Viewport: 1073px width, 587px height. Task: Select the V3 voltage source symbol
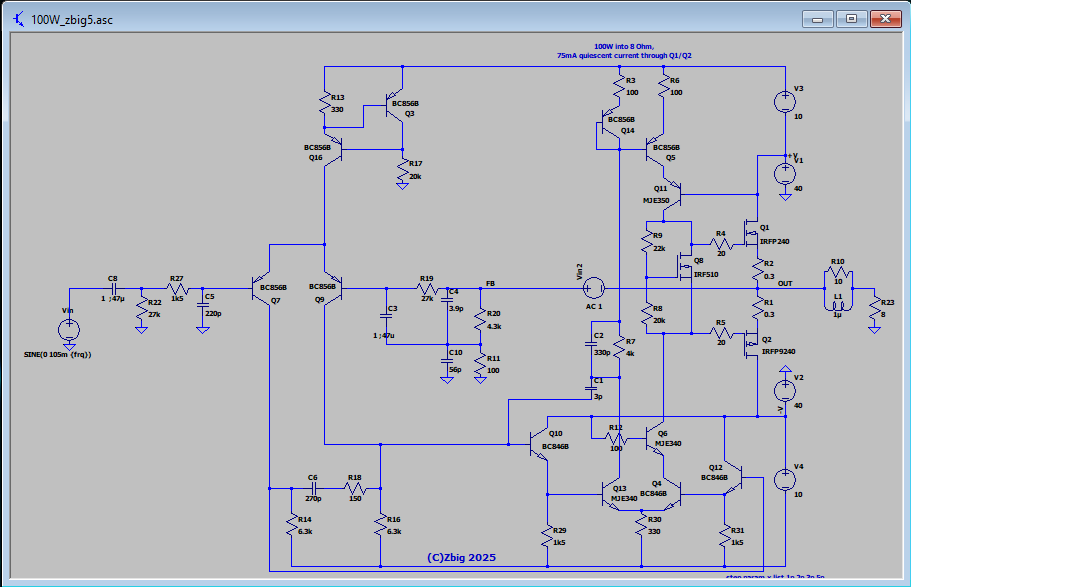click(x=785, y=102)
